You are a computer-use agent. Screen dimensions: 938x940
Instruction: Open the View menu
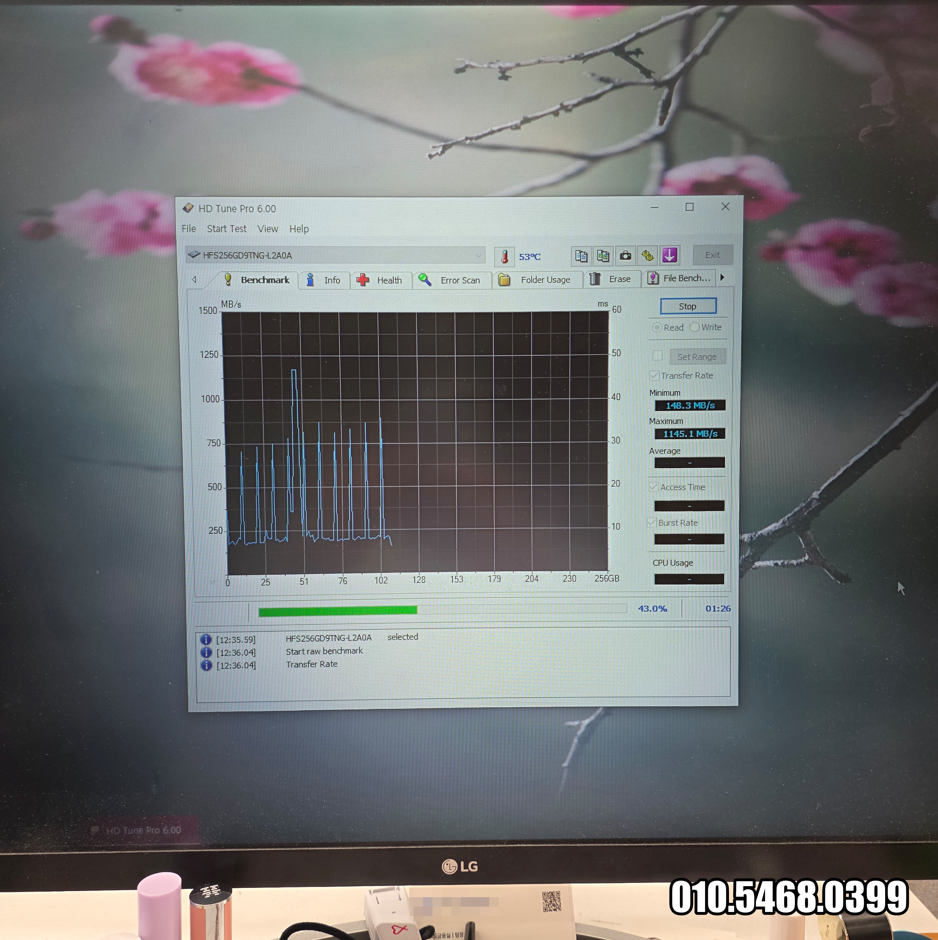pyautogui.click(x=268, y=228)
